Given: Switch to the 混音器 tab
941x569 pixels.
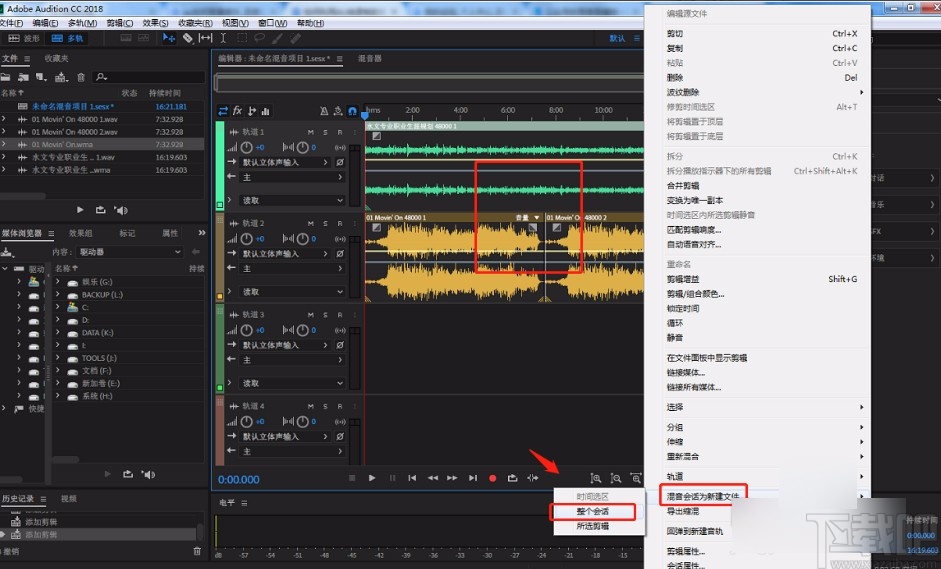Looking at the screenshot, I should (x=370, y=58).
